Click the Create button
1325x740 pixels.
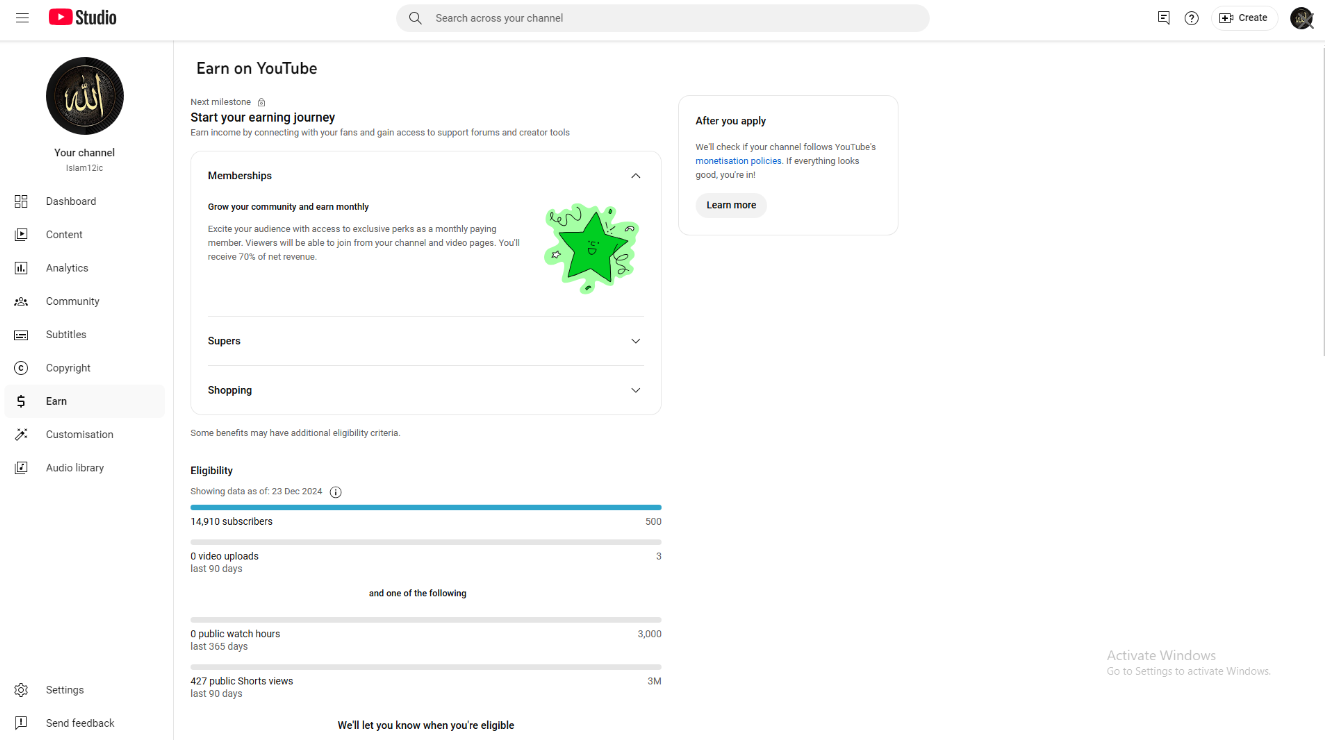tap(1244, 18)
